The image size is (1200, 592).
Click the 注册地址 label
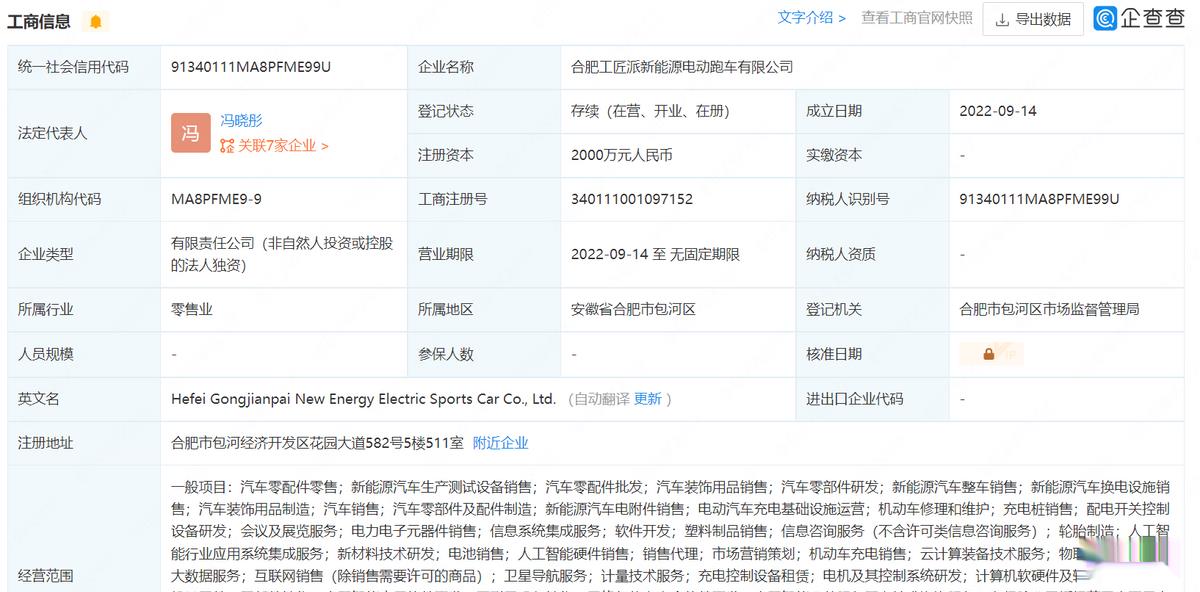pos(46,443)
